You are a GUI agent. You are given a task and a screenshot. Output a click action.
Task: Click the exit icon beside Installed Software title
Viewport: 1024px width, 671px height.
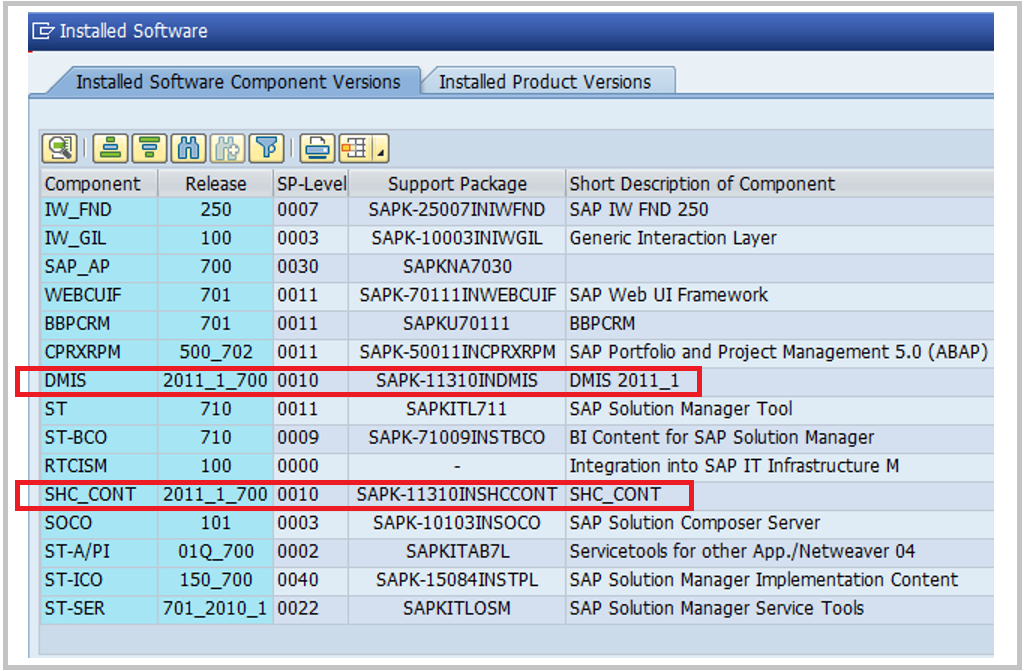[x=43, y=30]
